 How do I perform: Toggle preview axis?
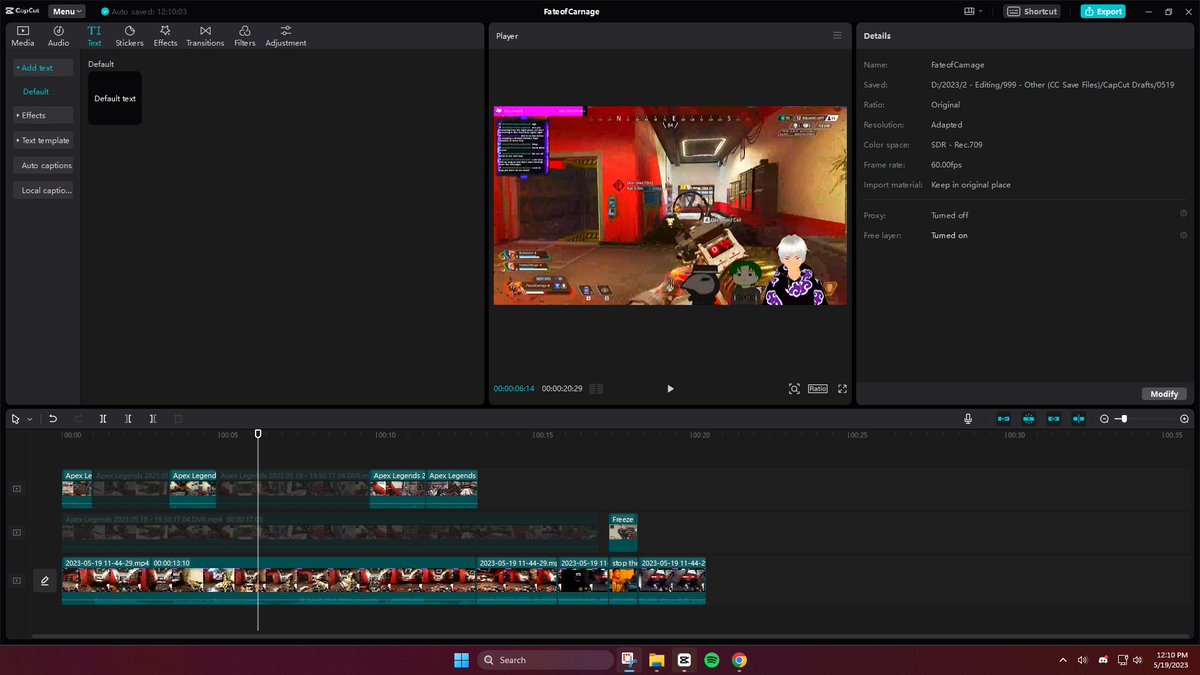click(x=1078, y=419)
